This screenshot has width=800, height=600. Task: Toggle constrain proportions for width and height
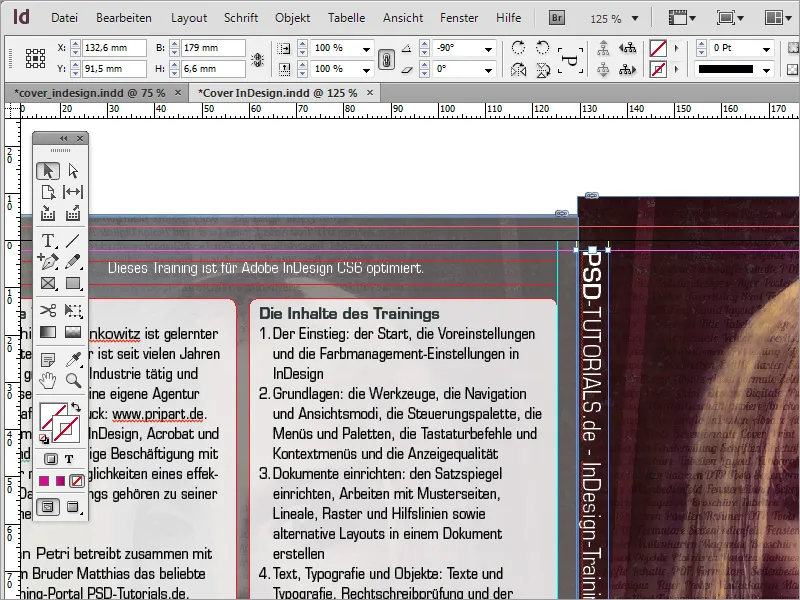click(x=258, y=60)
